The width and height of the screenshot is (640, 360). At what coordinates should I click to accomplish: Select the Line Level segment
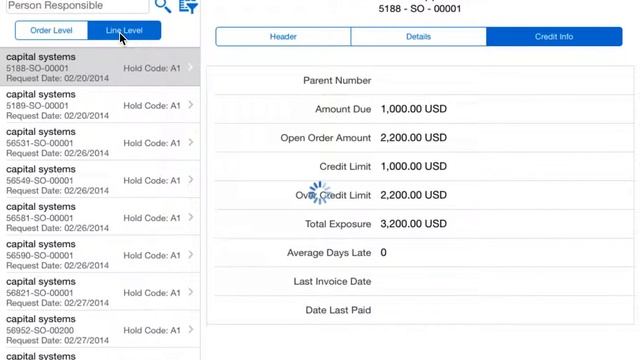124,31
